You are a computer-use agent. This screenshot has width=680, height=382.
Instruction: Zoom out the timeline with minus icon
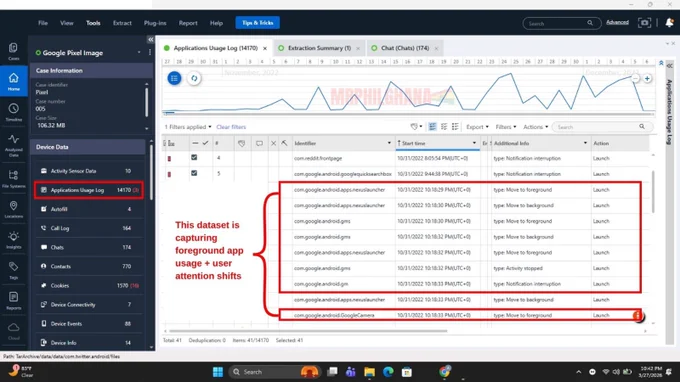coord(635,78)
